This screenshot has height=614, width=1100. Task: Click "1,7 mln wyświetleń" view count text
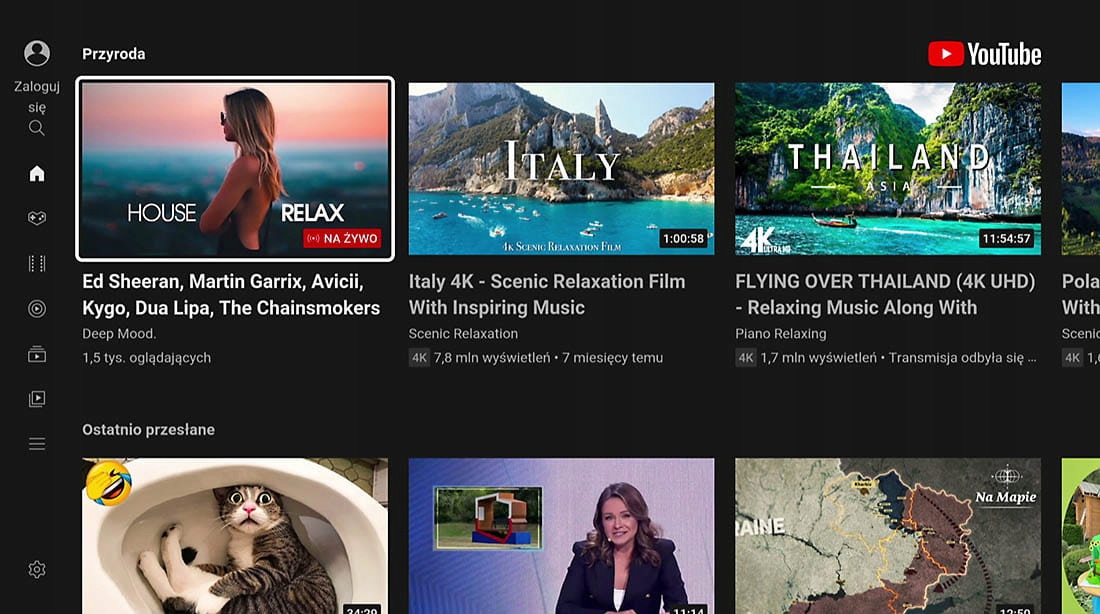pyautogui.click(x=819, y=358)
